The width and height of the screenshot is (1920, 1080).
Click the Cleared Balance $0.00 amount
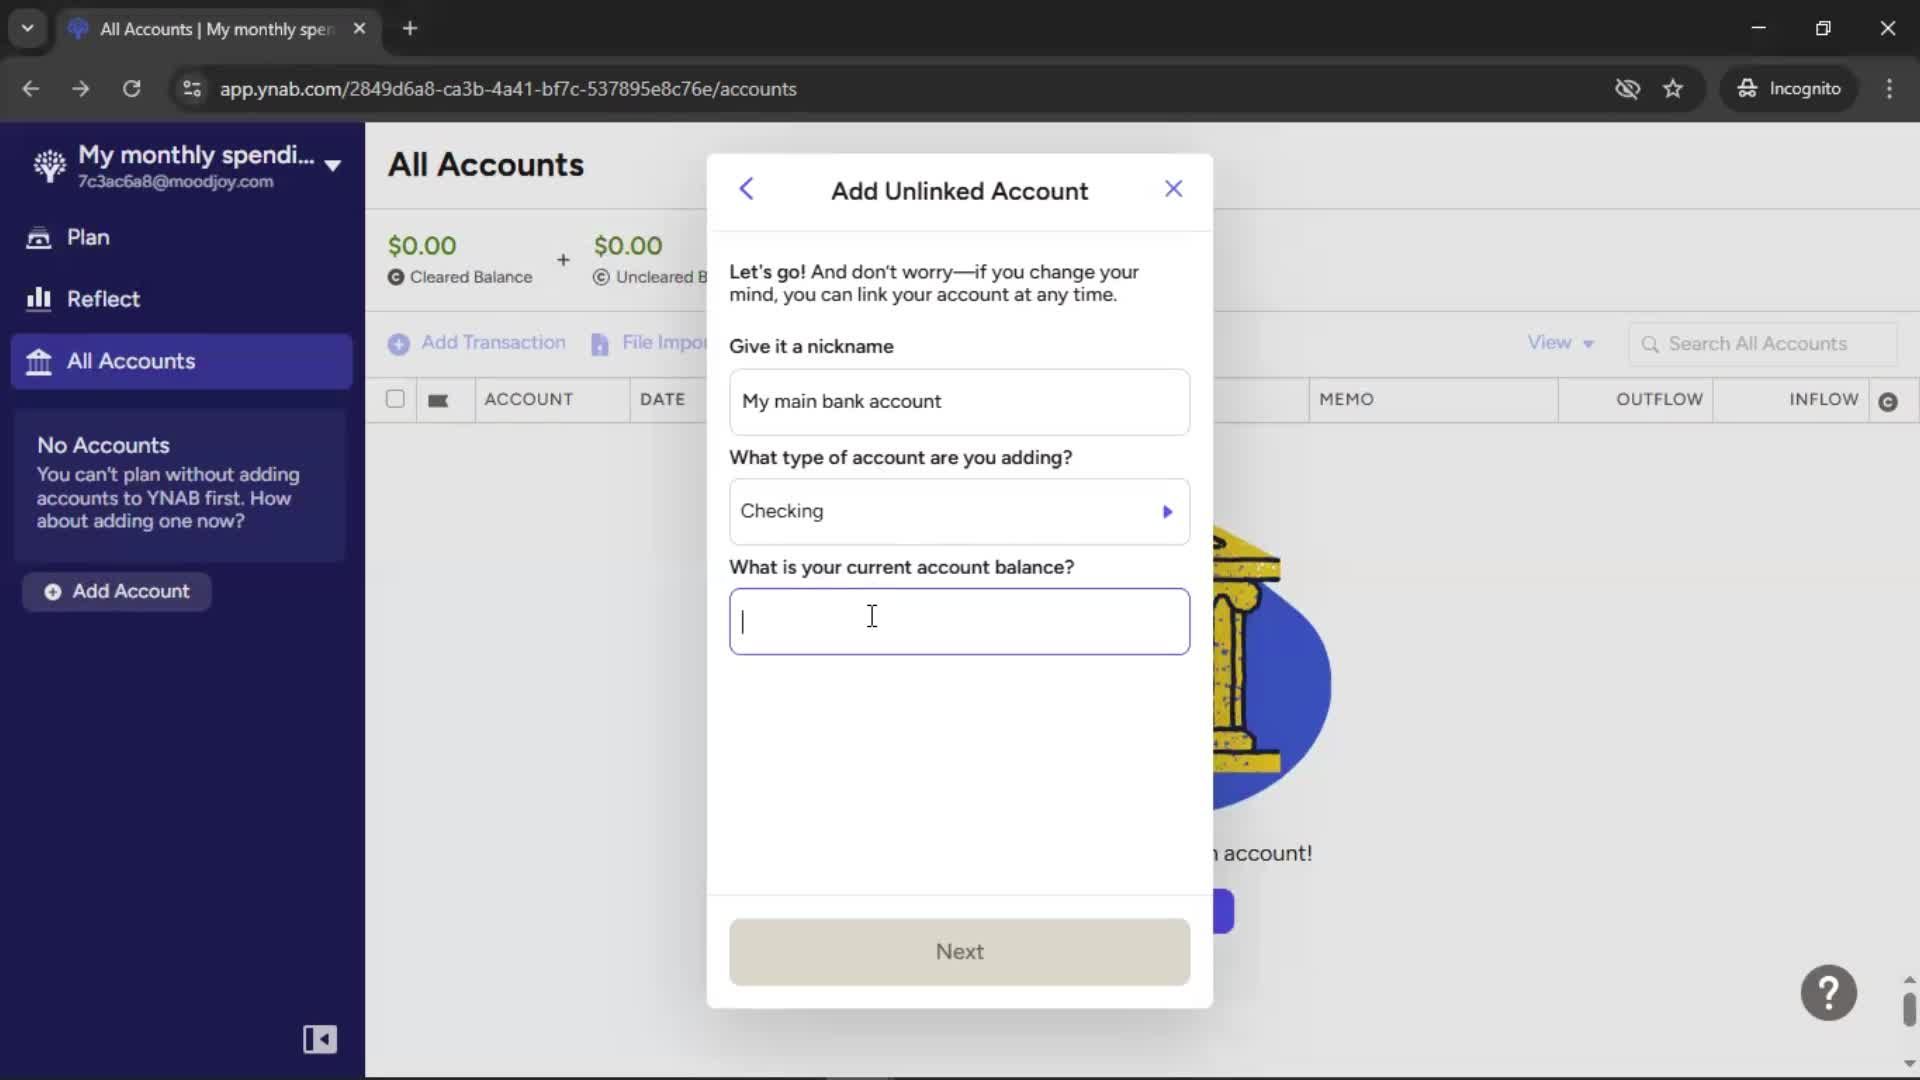pyautogui.click(x=422, y=246)
